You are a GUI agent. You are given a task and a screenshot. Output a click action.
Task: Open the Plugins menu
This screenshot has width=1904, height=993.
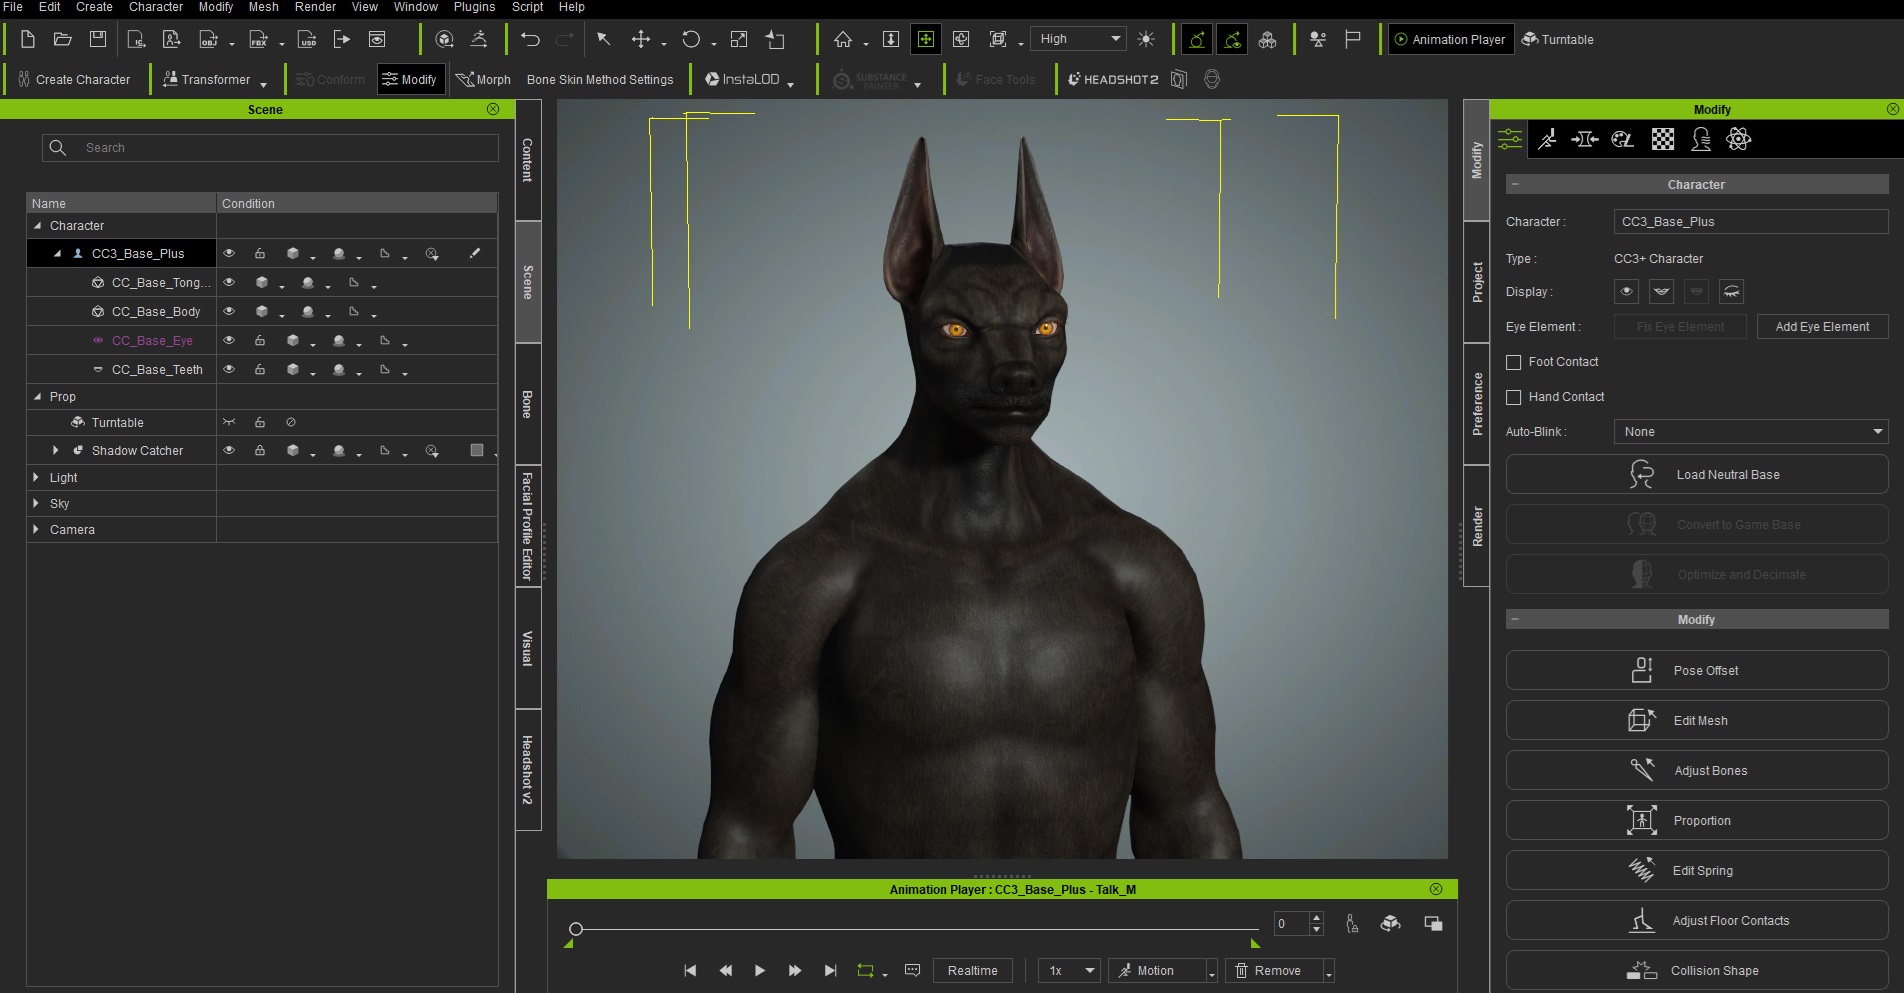pyautogui.click(x=474, y=7)
